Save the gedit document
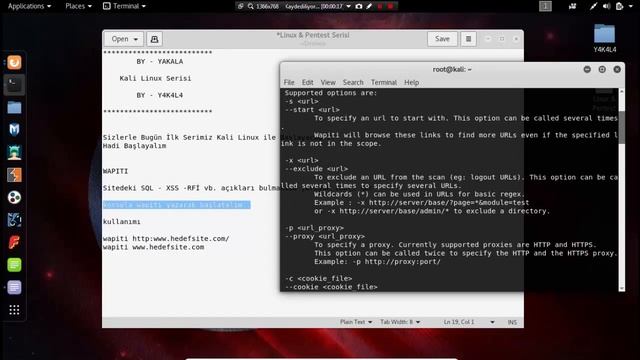This screenshot has height=360, width=640. click(442, 39)
